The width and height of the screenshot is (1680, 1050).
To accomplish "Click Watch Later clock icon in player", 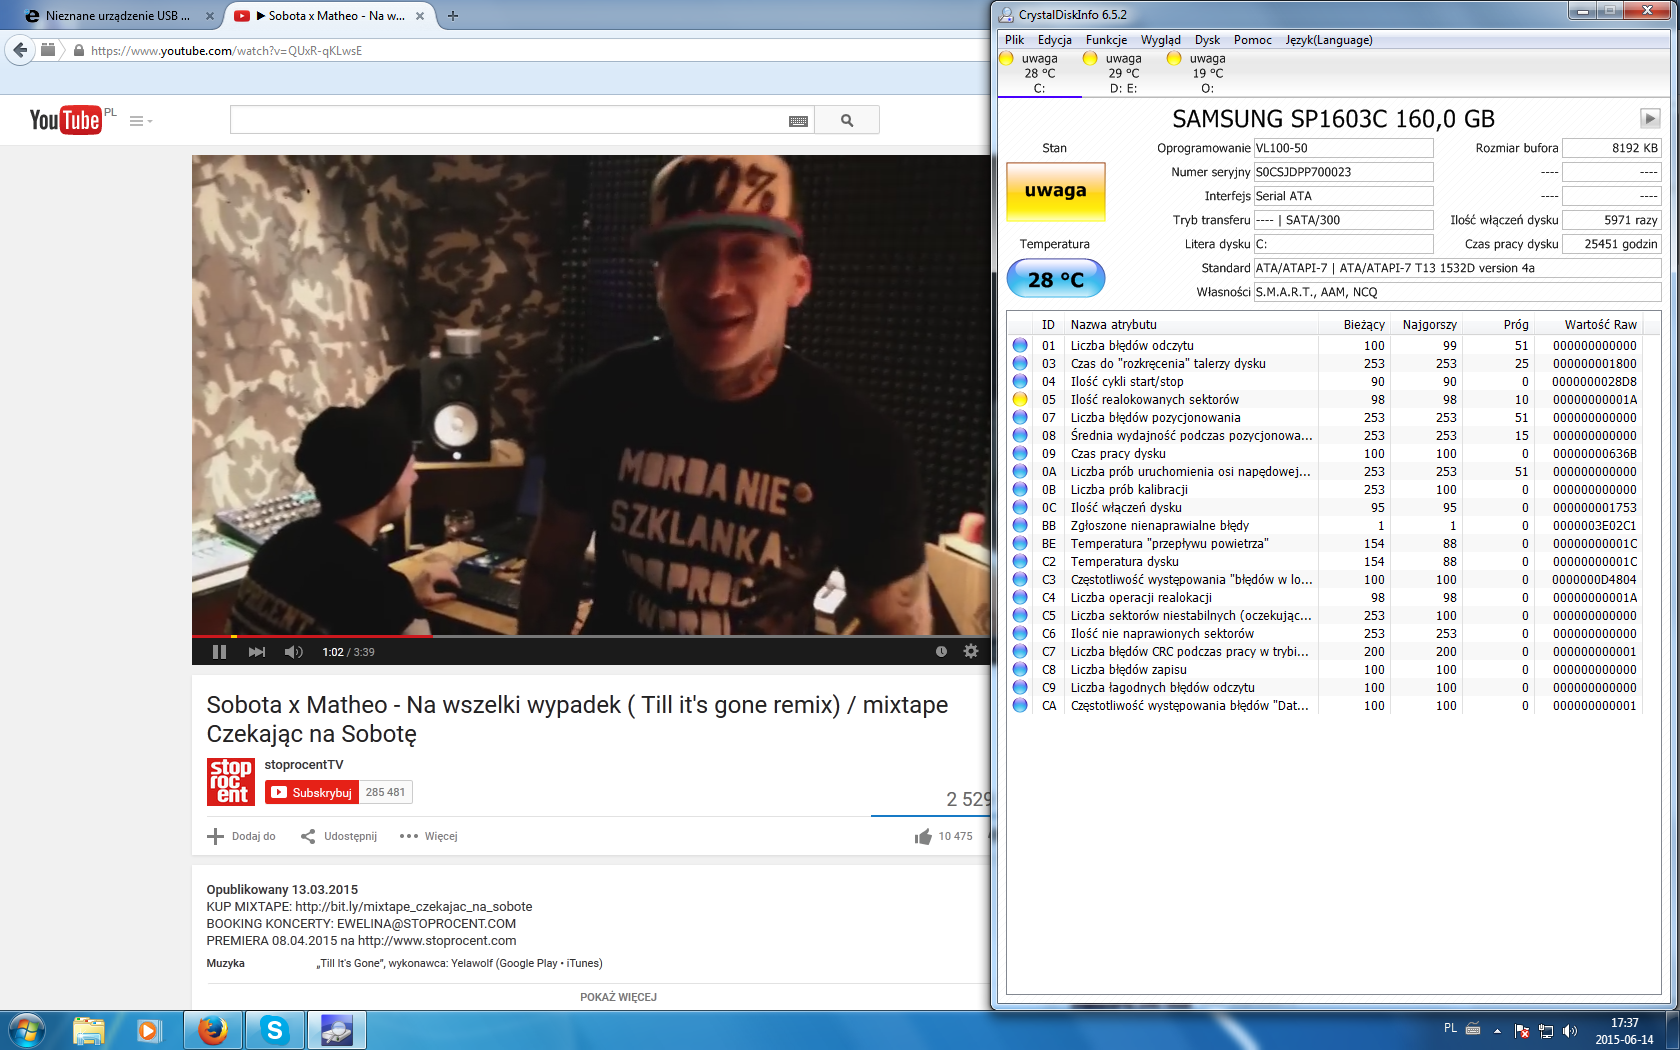I will tap(941, 651).
